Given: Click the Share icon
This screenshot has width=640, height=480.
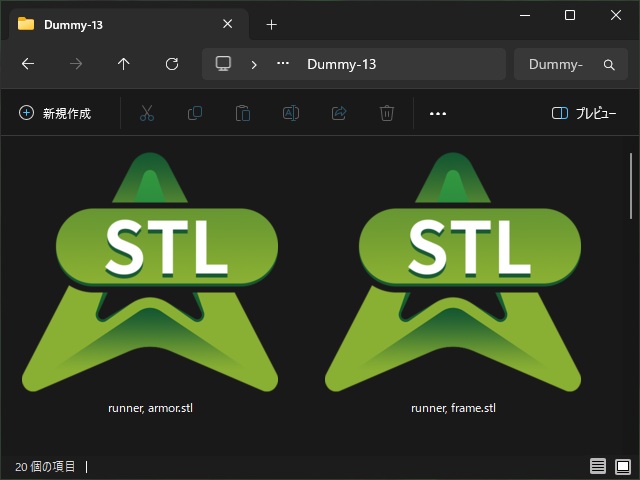Looking at the screenshot, I should 339,113.
